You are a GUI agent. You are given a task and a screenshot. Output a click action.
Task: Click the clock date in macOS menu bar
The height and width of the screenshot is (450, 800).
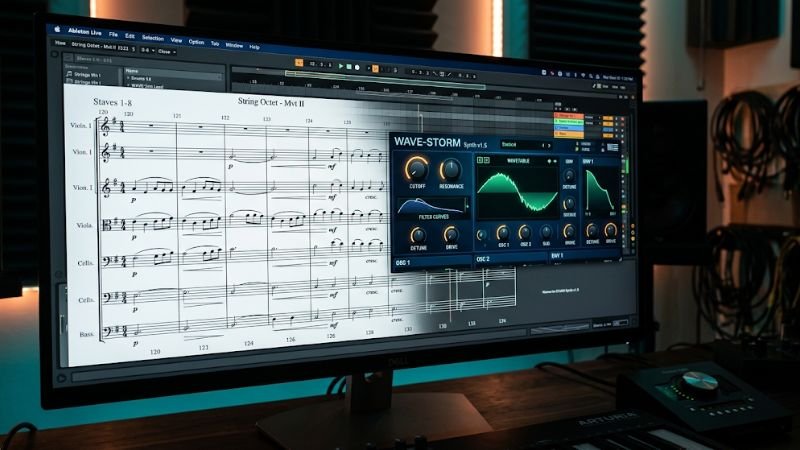618,78
